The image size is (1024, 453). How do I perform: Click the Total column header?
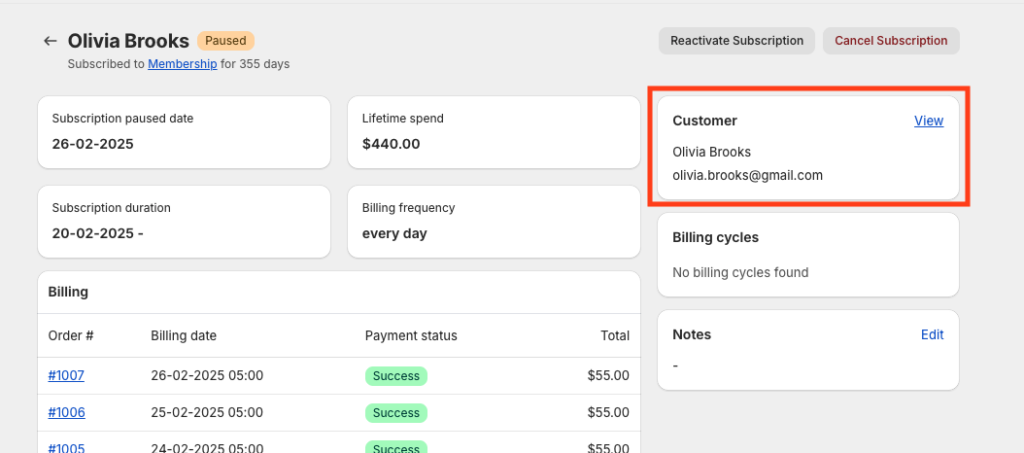[x=614, y=336]
